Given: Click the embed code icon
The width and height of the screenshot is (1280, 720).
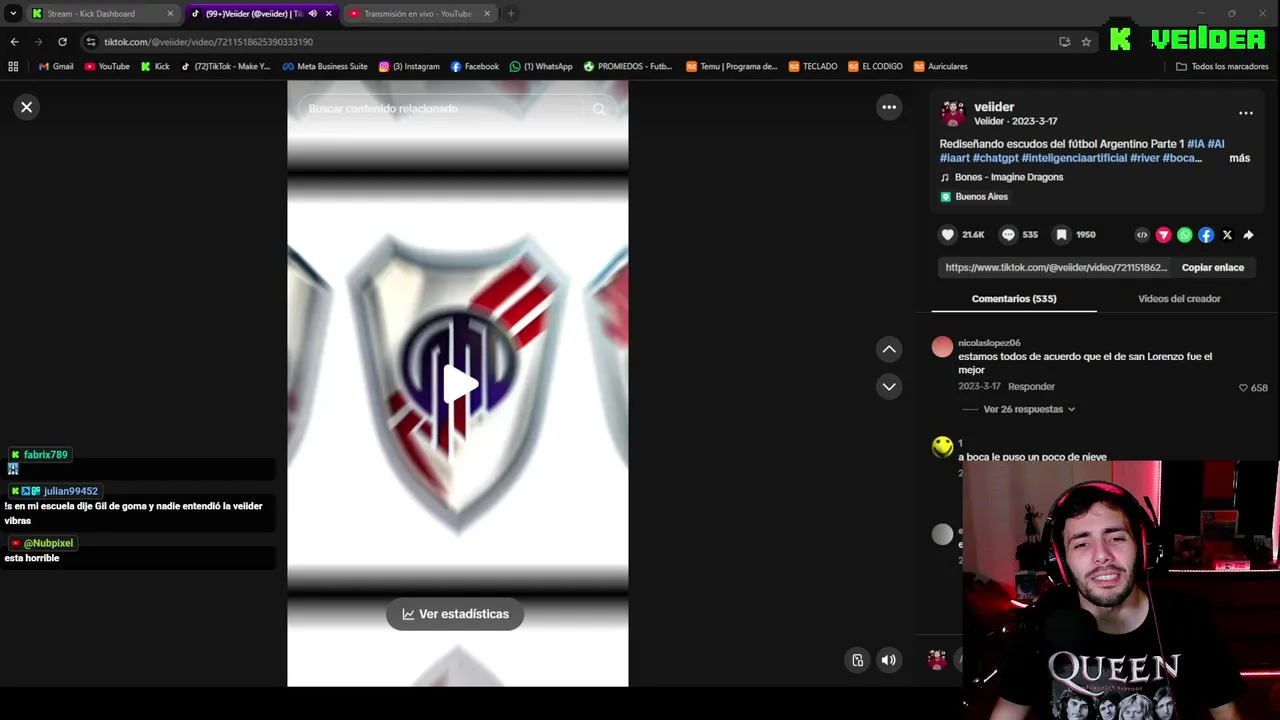Looking at the screenshot, I should pyautogui.click(x=1142, y=235).
